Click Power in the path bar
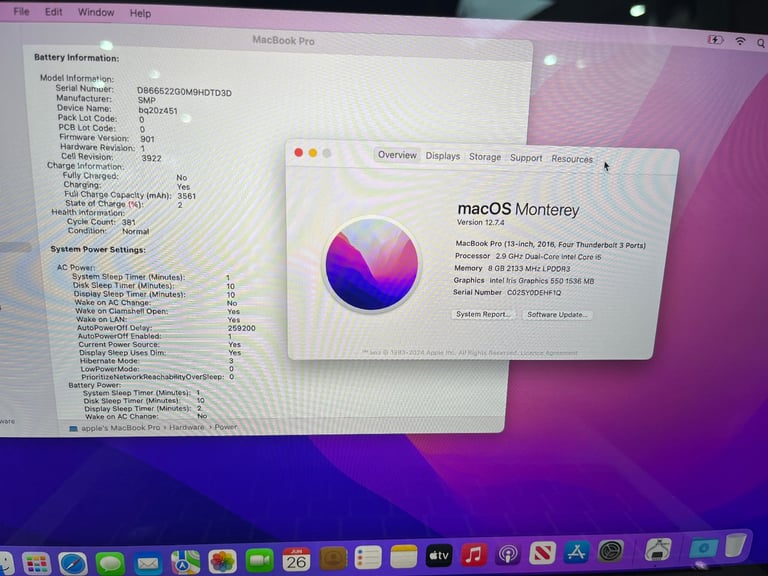 point(225,427)
